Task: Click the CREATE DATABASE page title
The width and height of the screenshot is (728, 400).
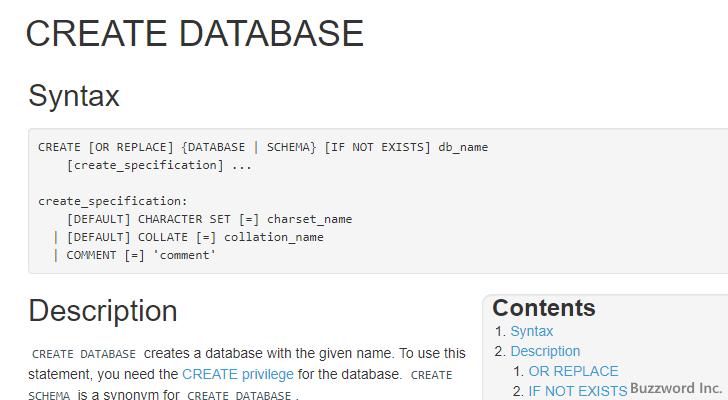Action: (195, 33)
